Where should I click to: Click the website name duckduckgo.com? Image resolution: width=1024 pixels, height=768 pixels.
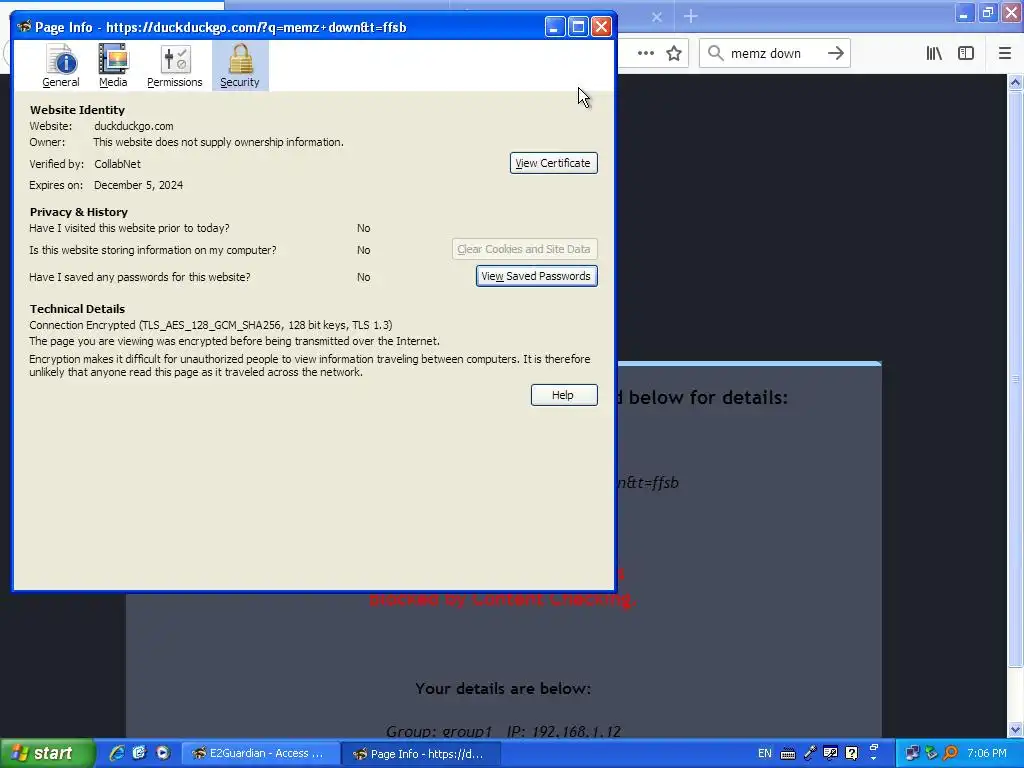coord(134,126)
